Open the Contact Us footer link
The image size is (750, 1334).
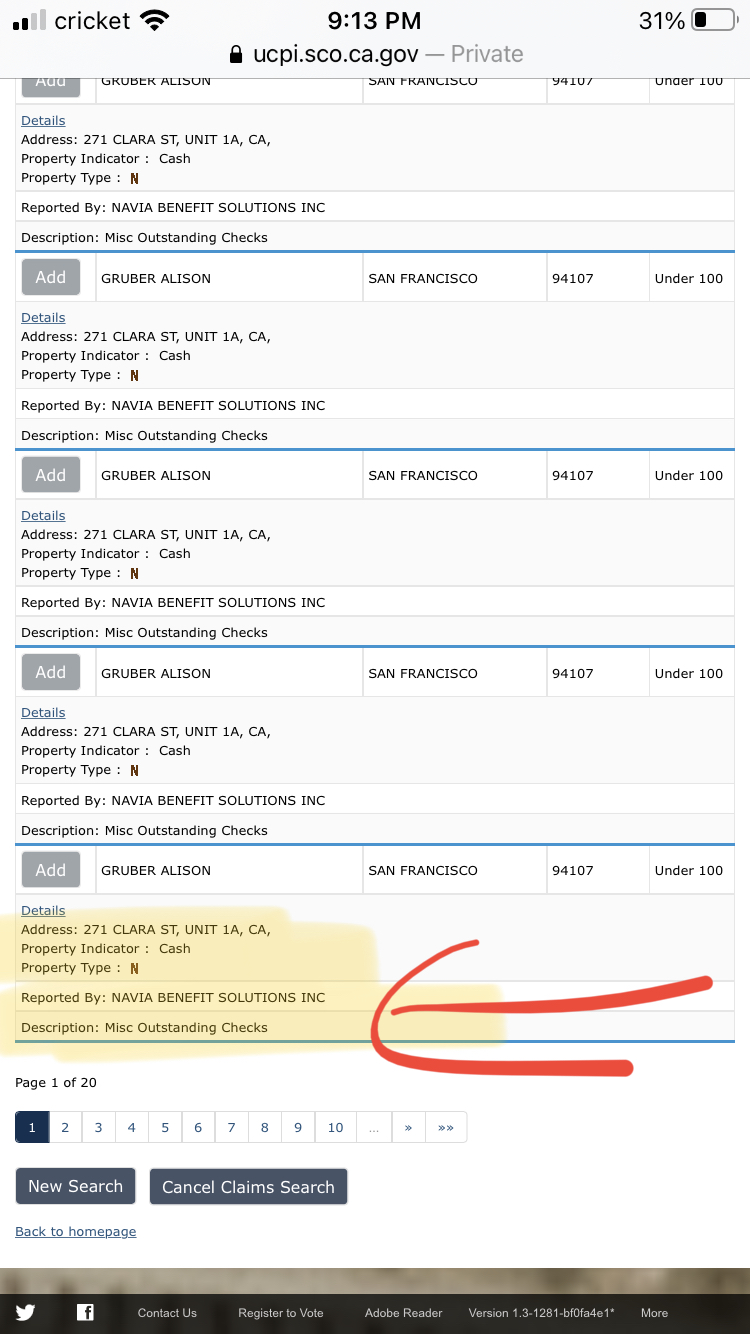pyautogui.click(x=167, y=1313)
